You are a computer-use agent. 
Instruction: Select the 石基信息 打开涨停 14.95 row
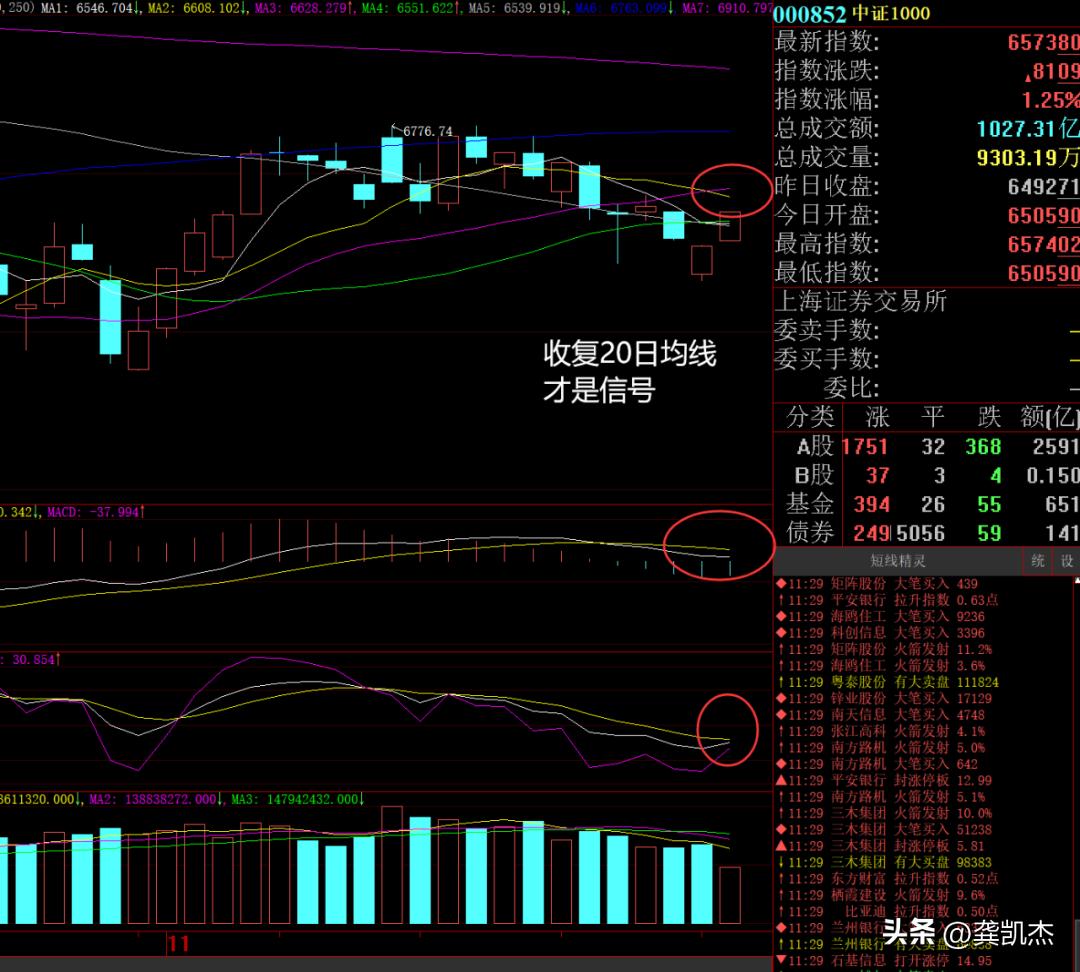point(884,960)
